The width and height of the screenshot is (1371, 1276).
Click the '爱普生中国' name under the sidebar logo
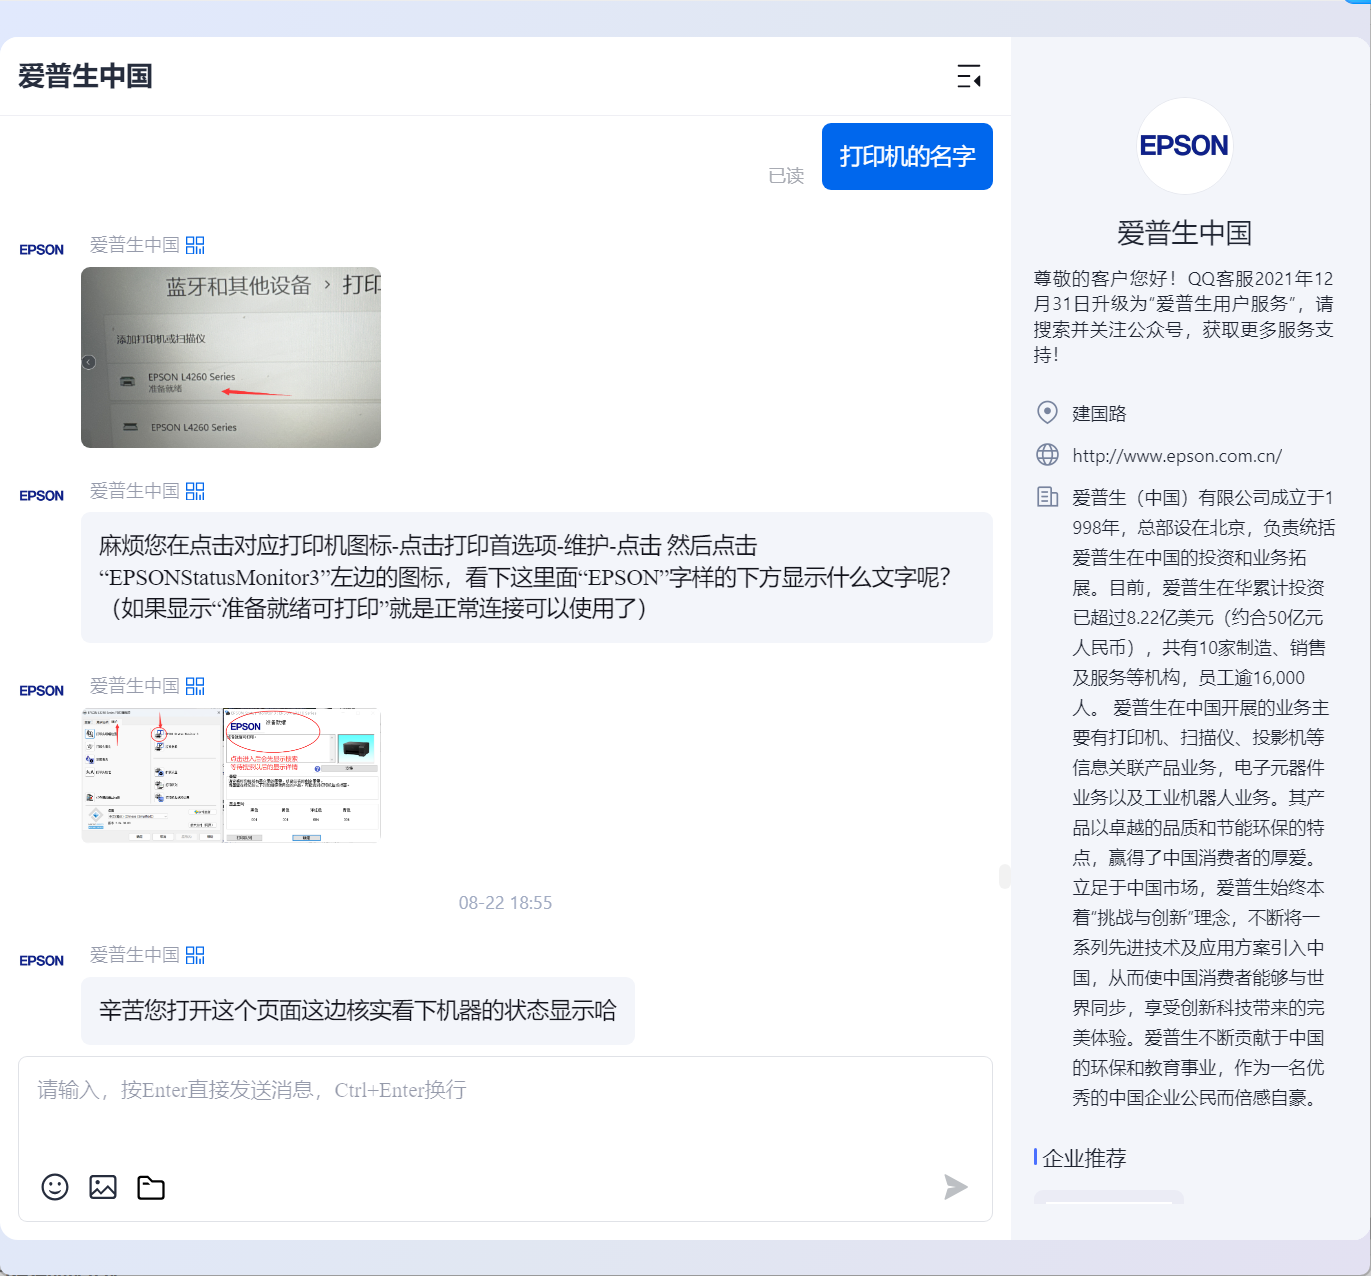pyautogui.click(x=1184, y=233)
